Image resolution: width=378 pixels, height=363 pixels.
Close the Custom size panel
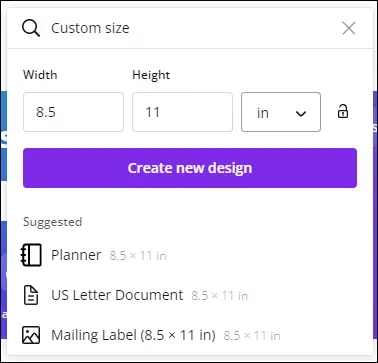coord(349,28)
